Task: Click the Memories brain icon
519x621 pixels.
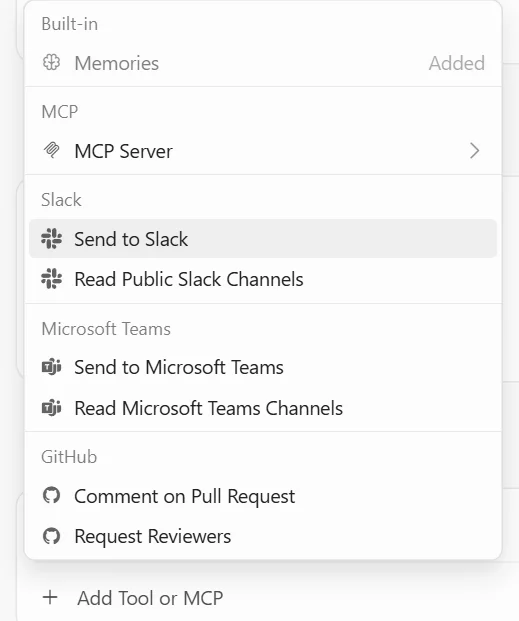Action: tap(52, 63)
